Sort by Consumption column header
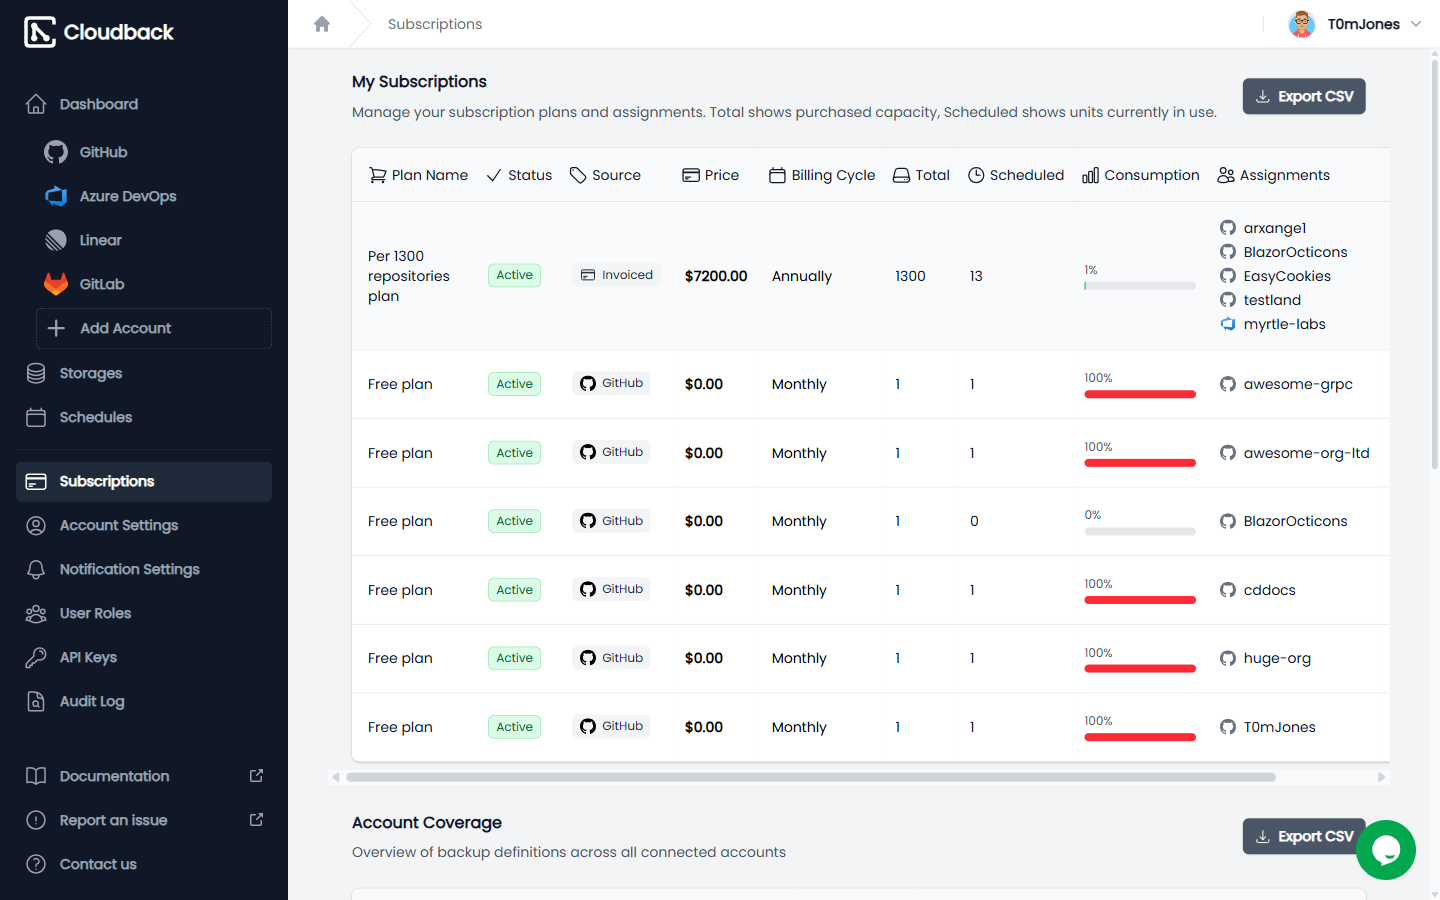Screen dimensions: 1440x900 pyautogui.click(x=1141, y=175)
